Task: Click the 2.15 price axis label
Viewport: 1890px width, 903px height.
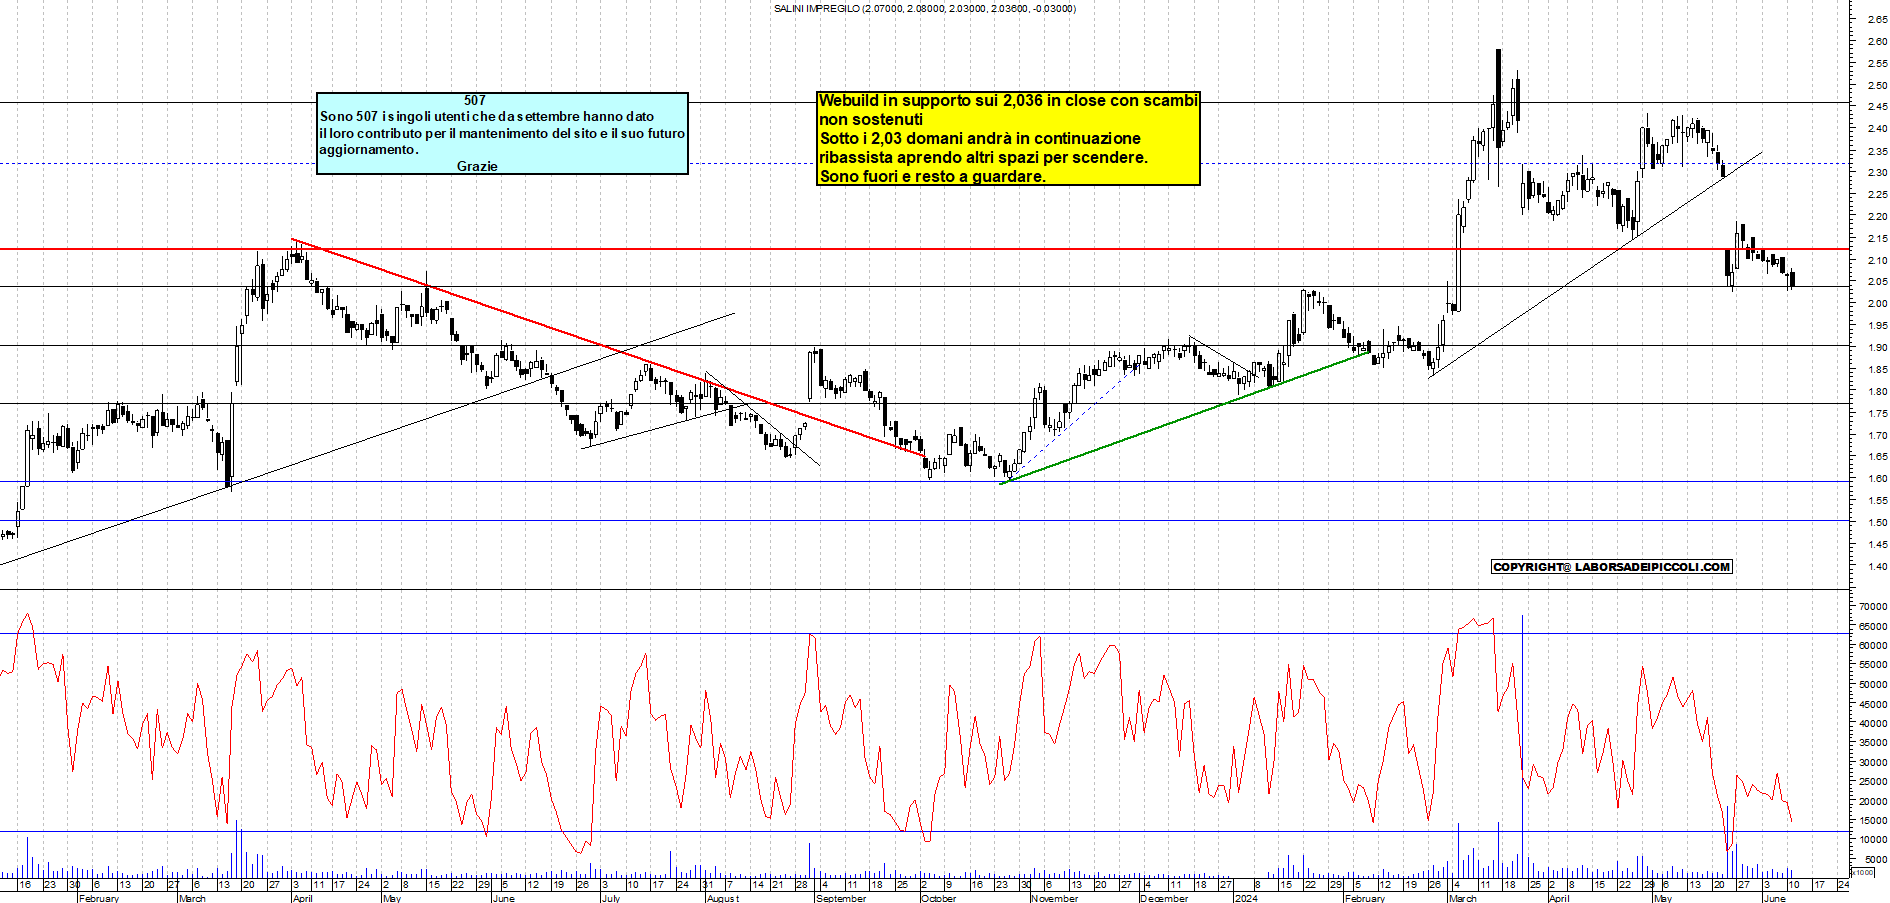Action: (x=1877, y=238)
